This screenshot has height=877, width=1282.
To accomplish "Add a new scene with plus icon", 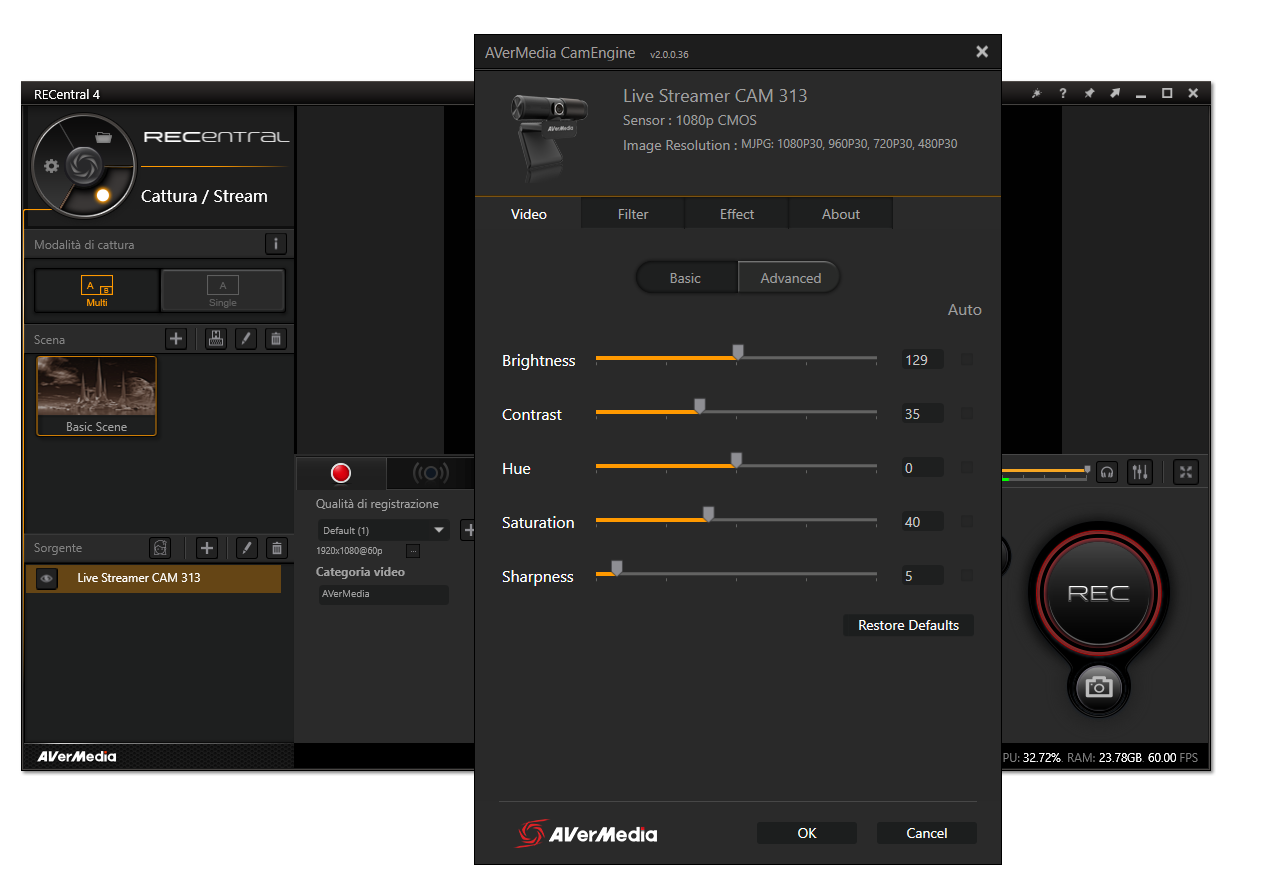I will coord(176,339).
